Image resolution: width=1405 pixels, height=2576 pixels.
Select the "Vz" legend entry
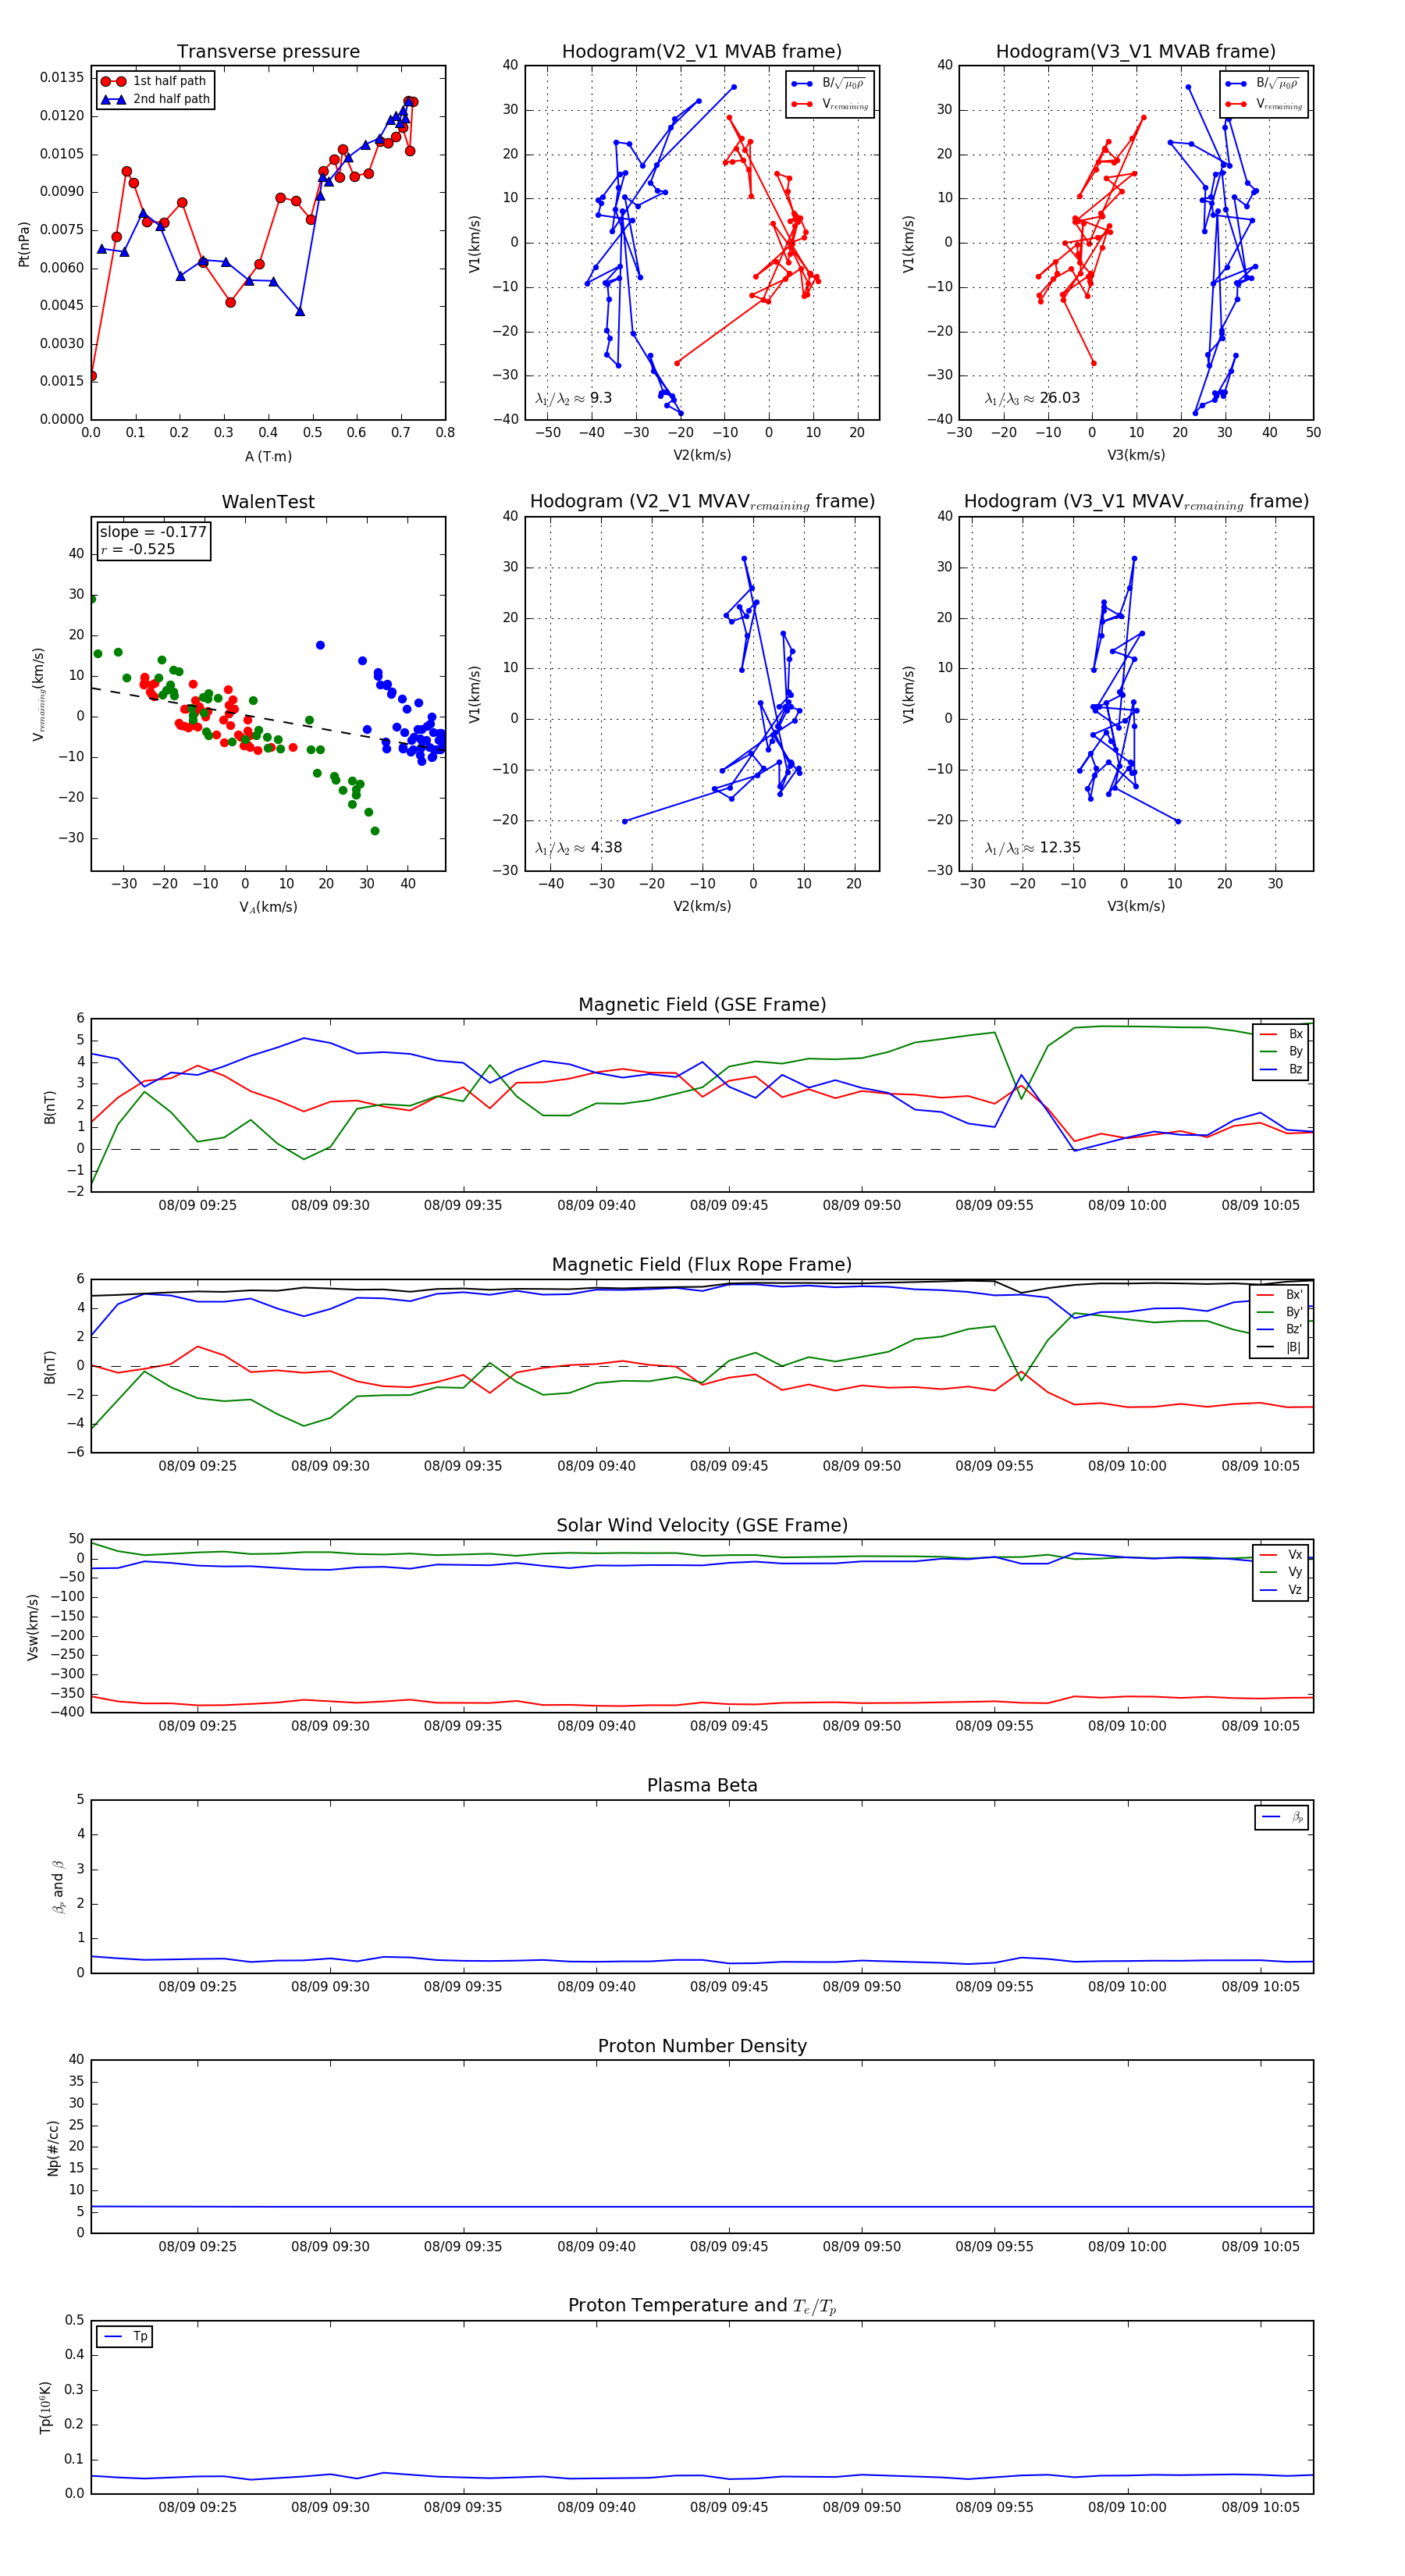(x=1281, y=1590)
